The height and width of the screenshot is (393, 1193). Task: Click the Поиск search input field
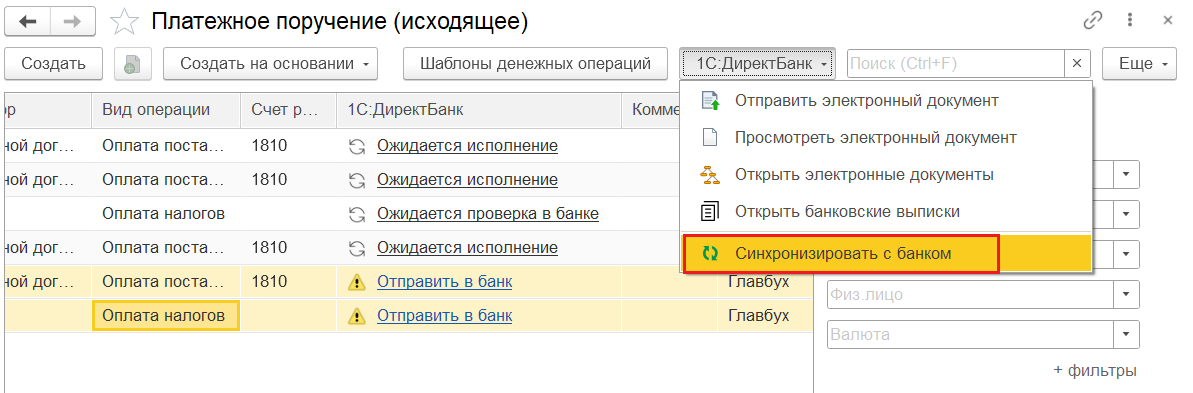coord(956,64)
